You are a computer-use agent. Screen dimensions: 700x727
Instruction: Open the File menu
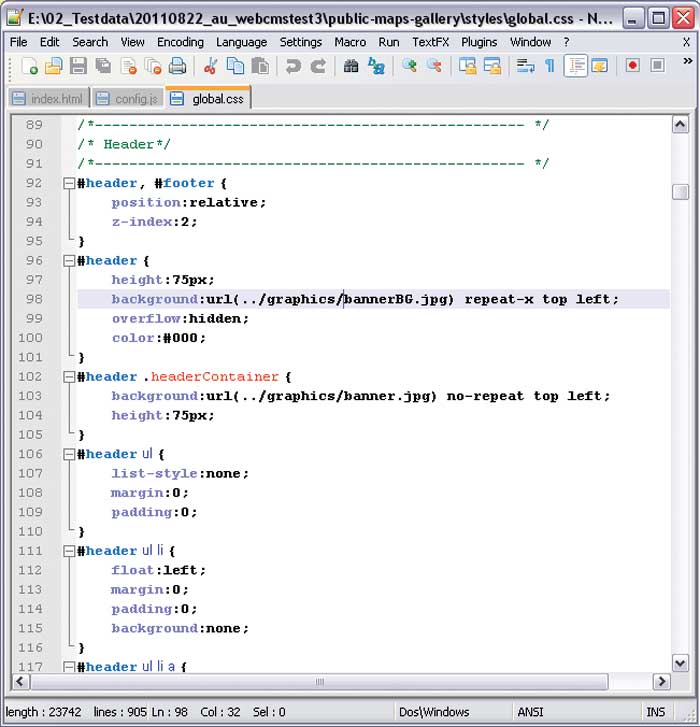[19, 42]
